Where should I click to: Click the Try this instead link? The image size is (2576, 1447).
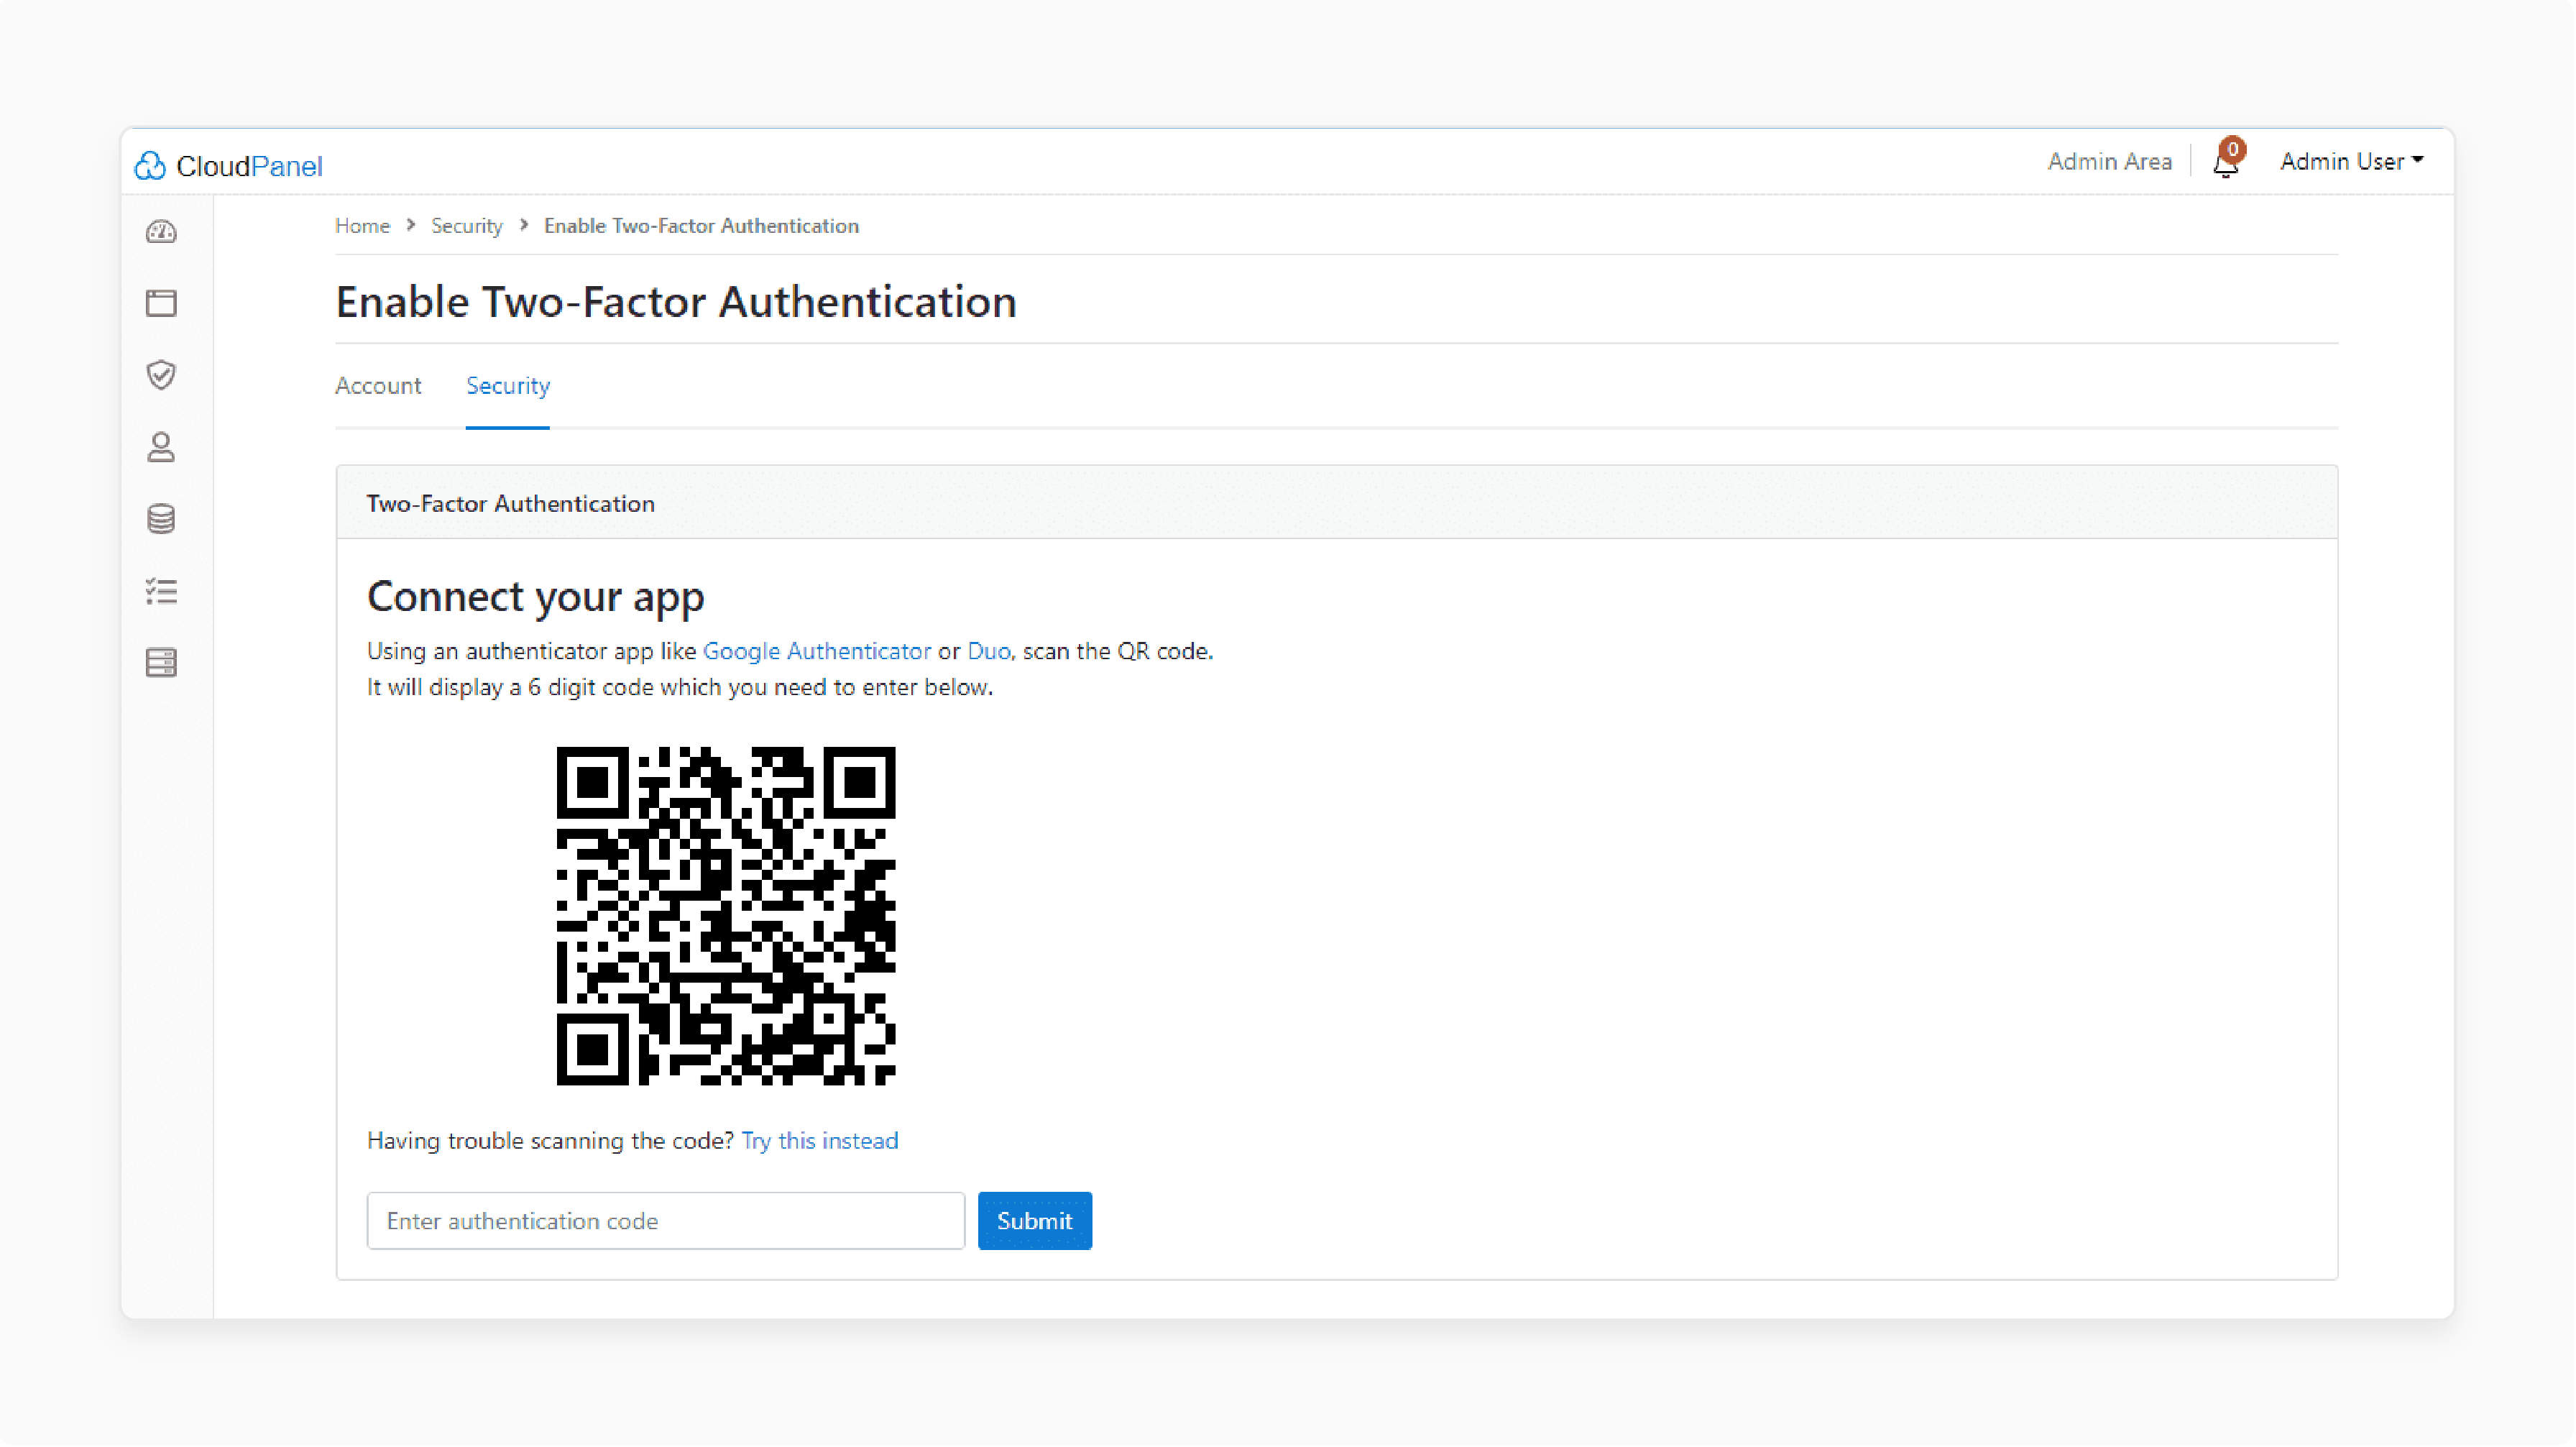pos(819,1141)
